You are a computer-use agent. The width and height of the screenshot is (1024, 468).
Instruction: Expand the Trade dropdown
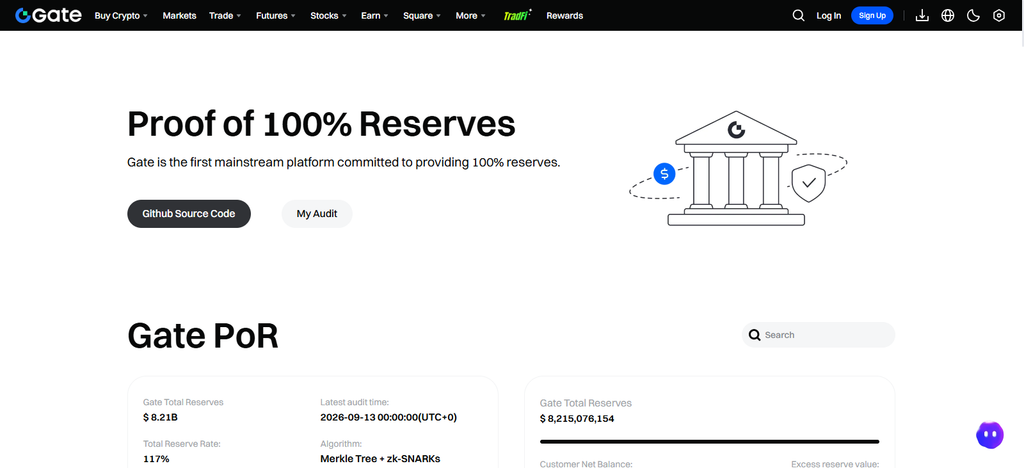tap(225, 16)
